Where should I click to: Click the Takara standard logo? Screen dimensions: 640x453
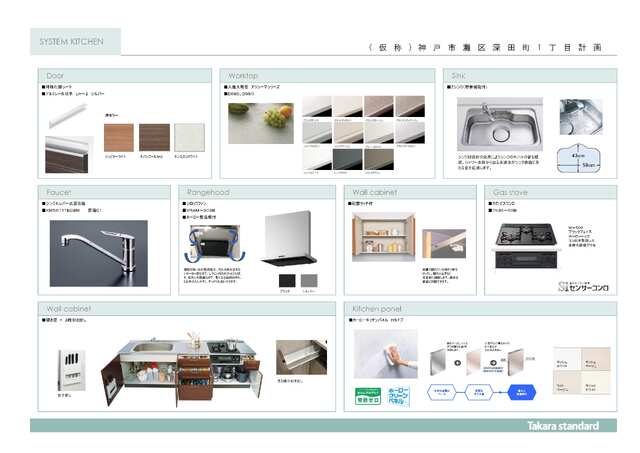click(565, 426)
